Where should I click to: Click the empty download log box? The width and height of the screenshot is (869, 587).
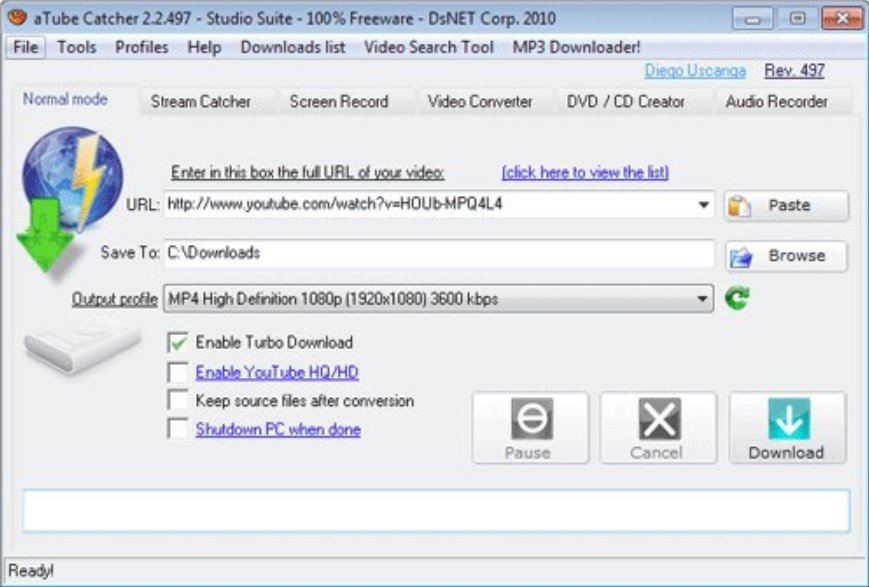point(436,511)
